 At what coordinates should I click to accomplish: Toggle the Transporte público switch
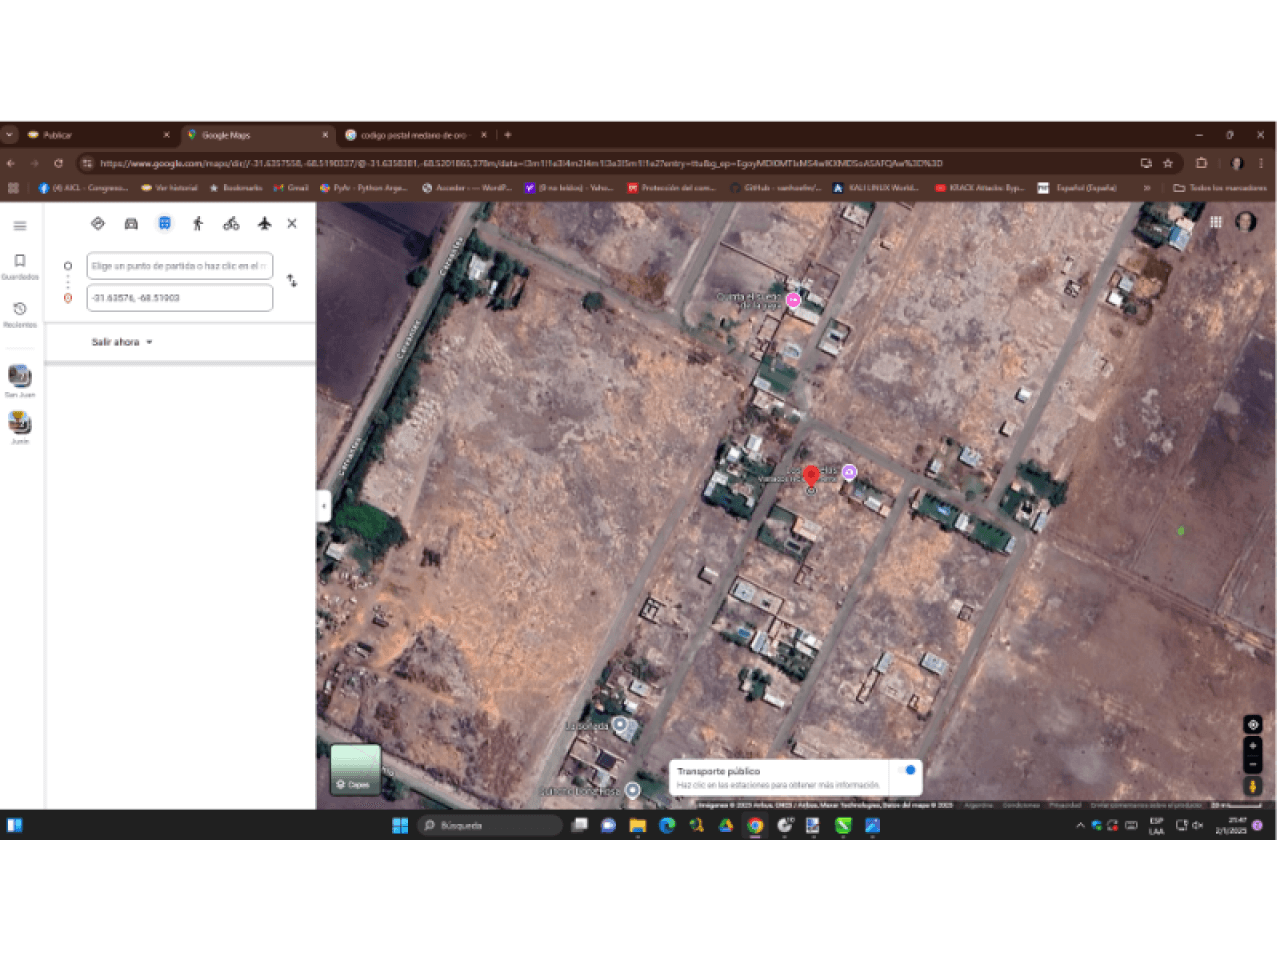(x=907, y=771)
